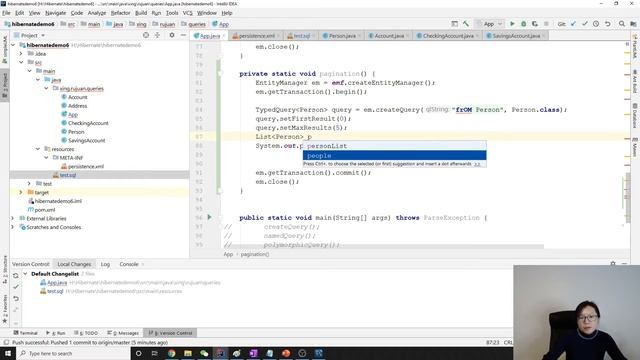
Task: Hide the Project panel with minus icon
Action: click(x=183, y=36)
